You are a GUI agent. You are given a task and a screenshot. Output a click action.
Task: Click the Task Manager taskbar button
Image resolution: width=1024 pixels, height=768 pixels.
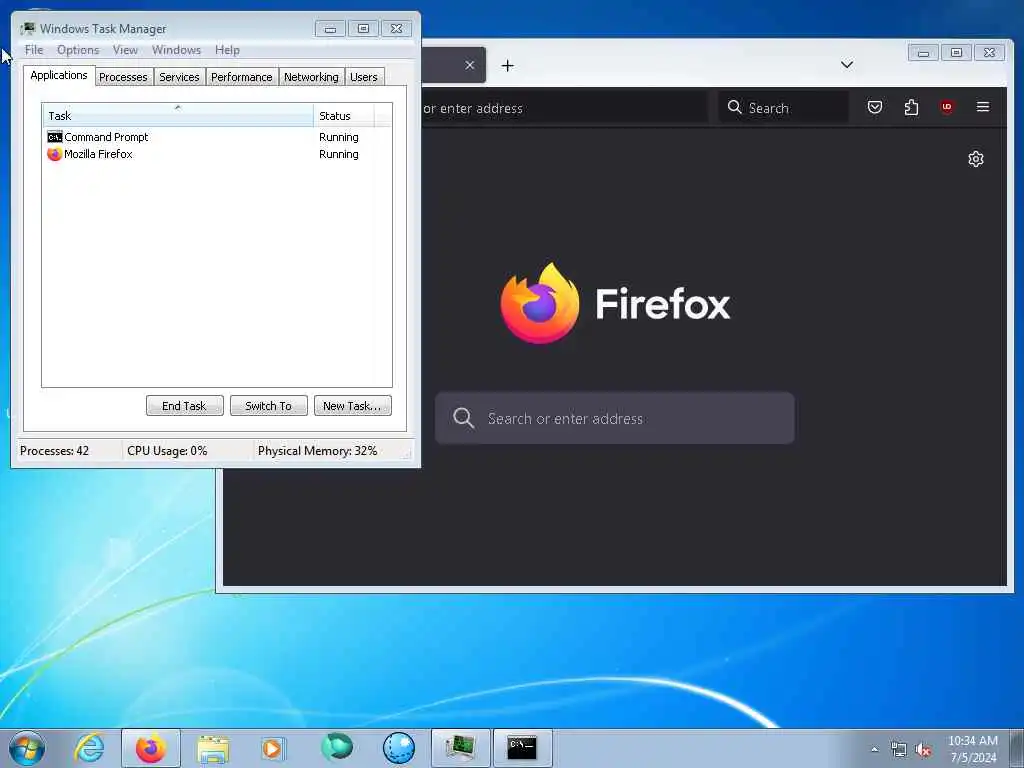point(460,748)
